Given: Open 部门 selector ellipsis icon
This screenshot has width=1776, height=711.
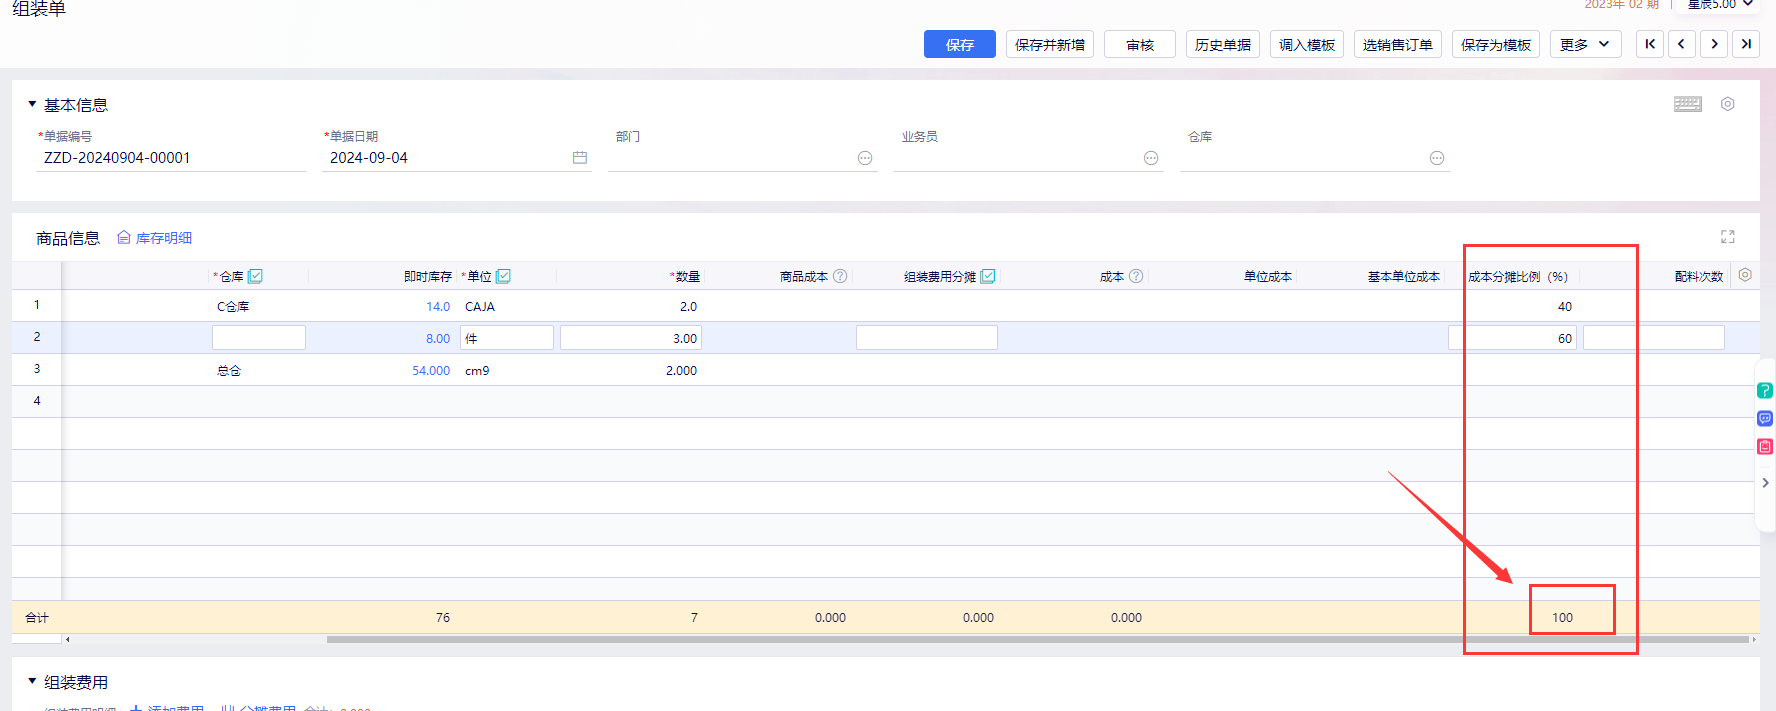Looking at the screenshot, I should tap(865, 158).
